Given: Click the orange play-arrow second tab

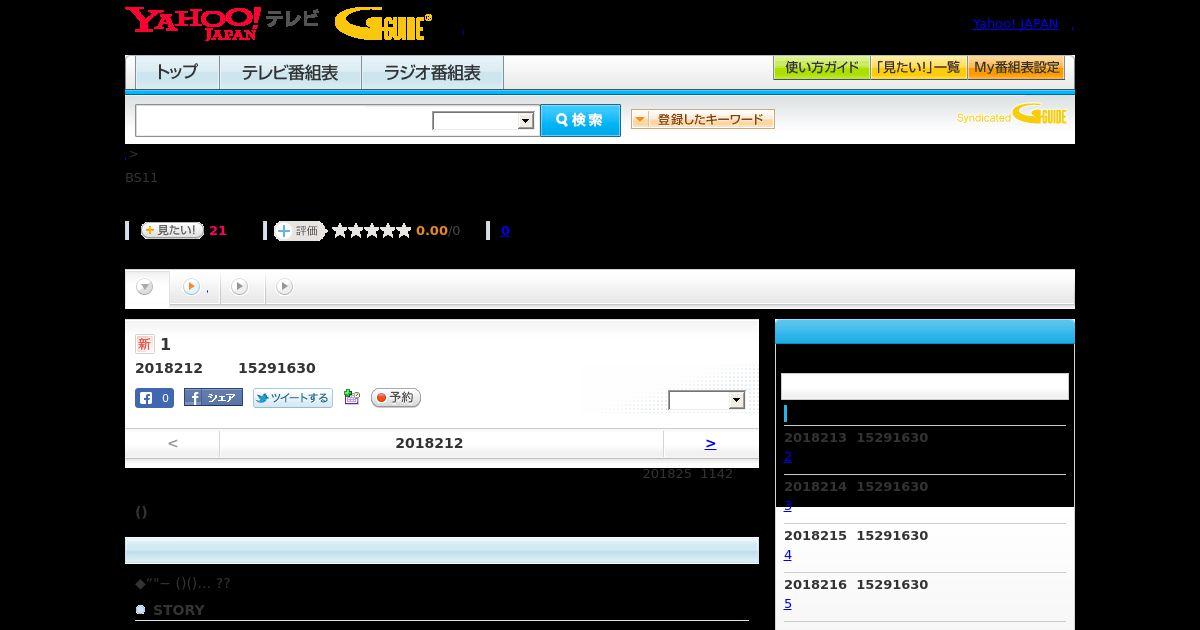Looking at the screenshot, I should (191, 287).
